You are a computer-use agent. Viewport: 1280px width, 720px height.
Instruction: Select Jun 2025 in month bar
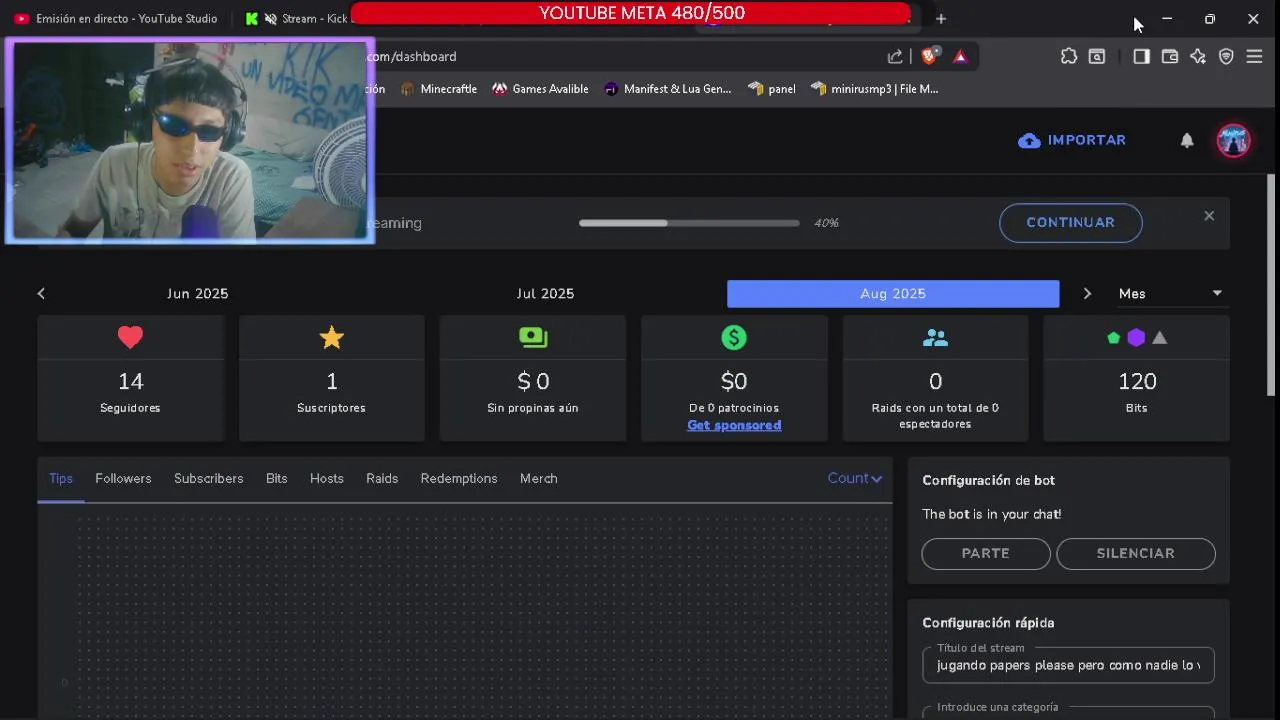click(x=198, y=293)
